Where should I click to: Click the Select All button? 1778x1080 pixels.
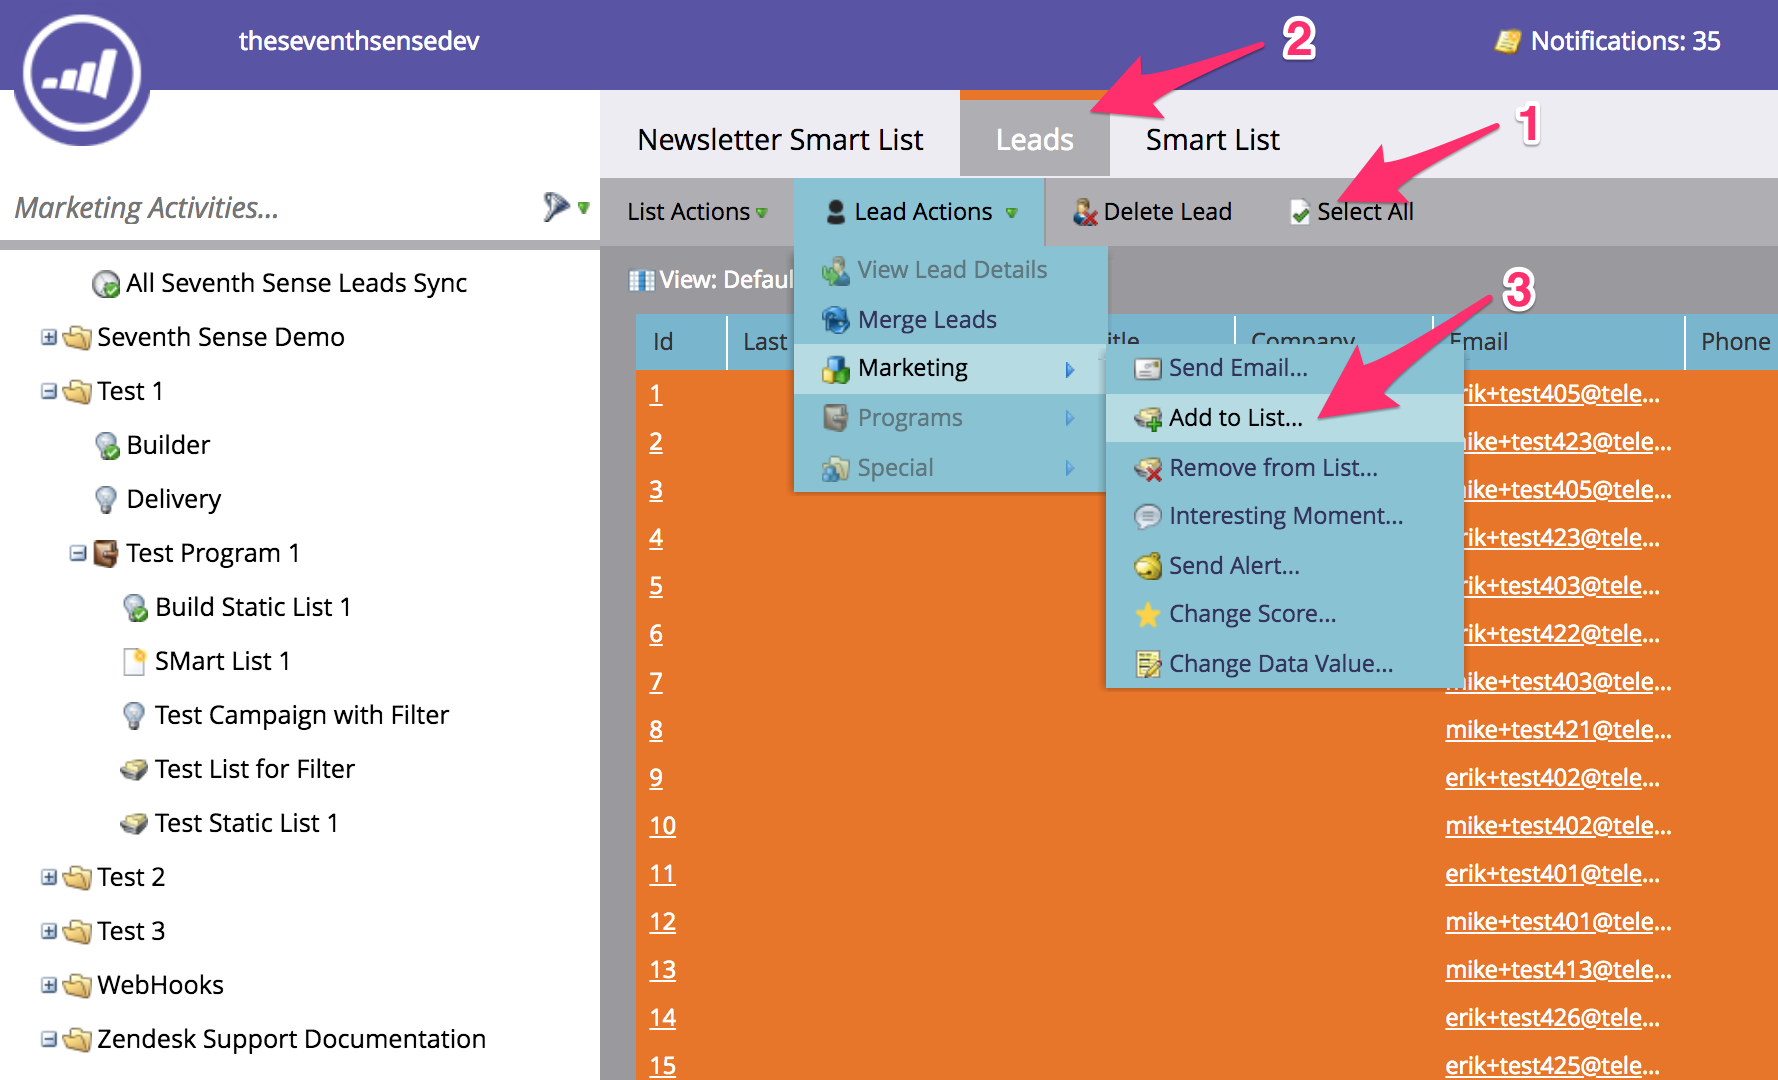pyautogui.click(x=1352, y=212)
